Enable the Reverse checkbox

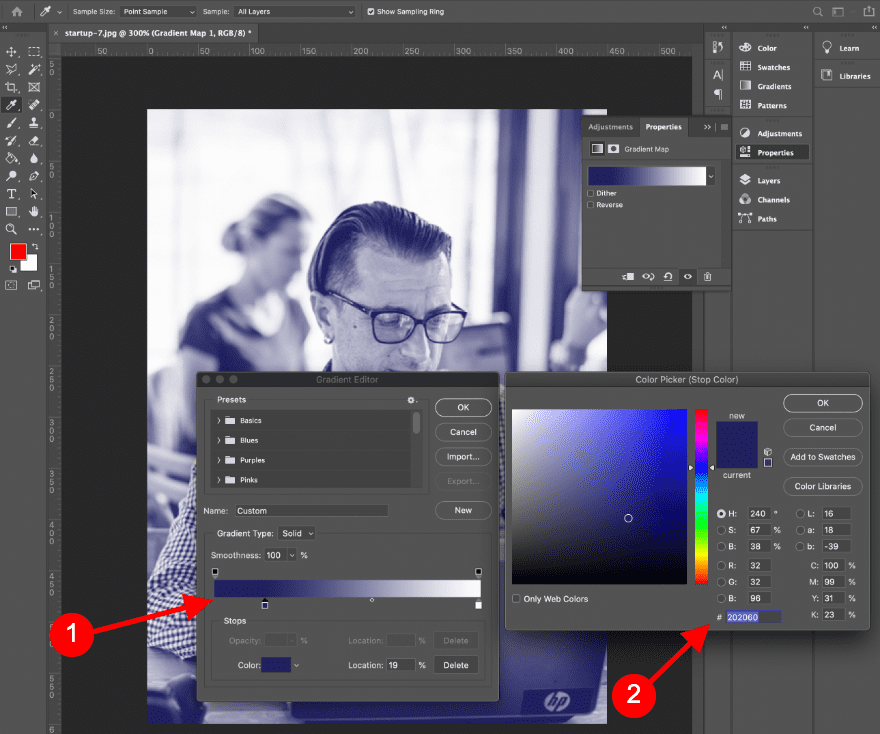coord(591,205)
